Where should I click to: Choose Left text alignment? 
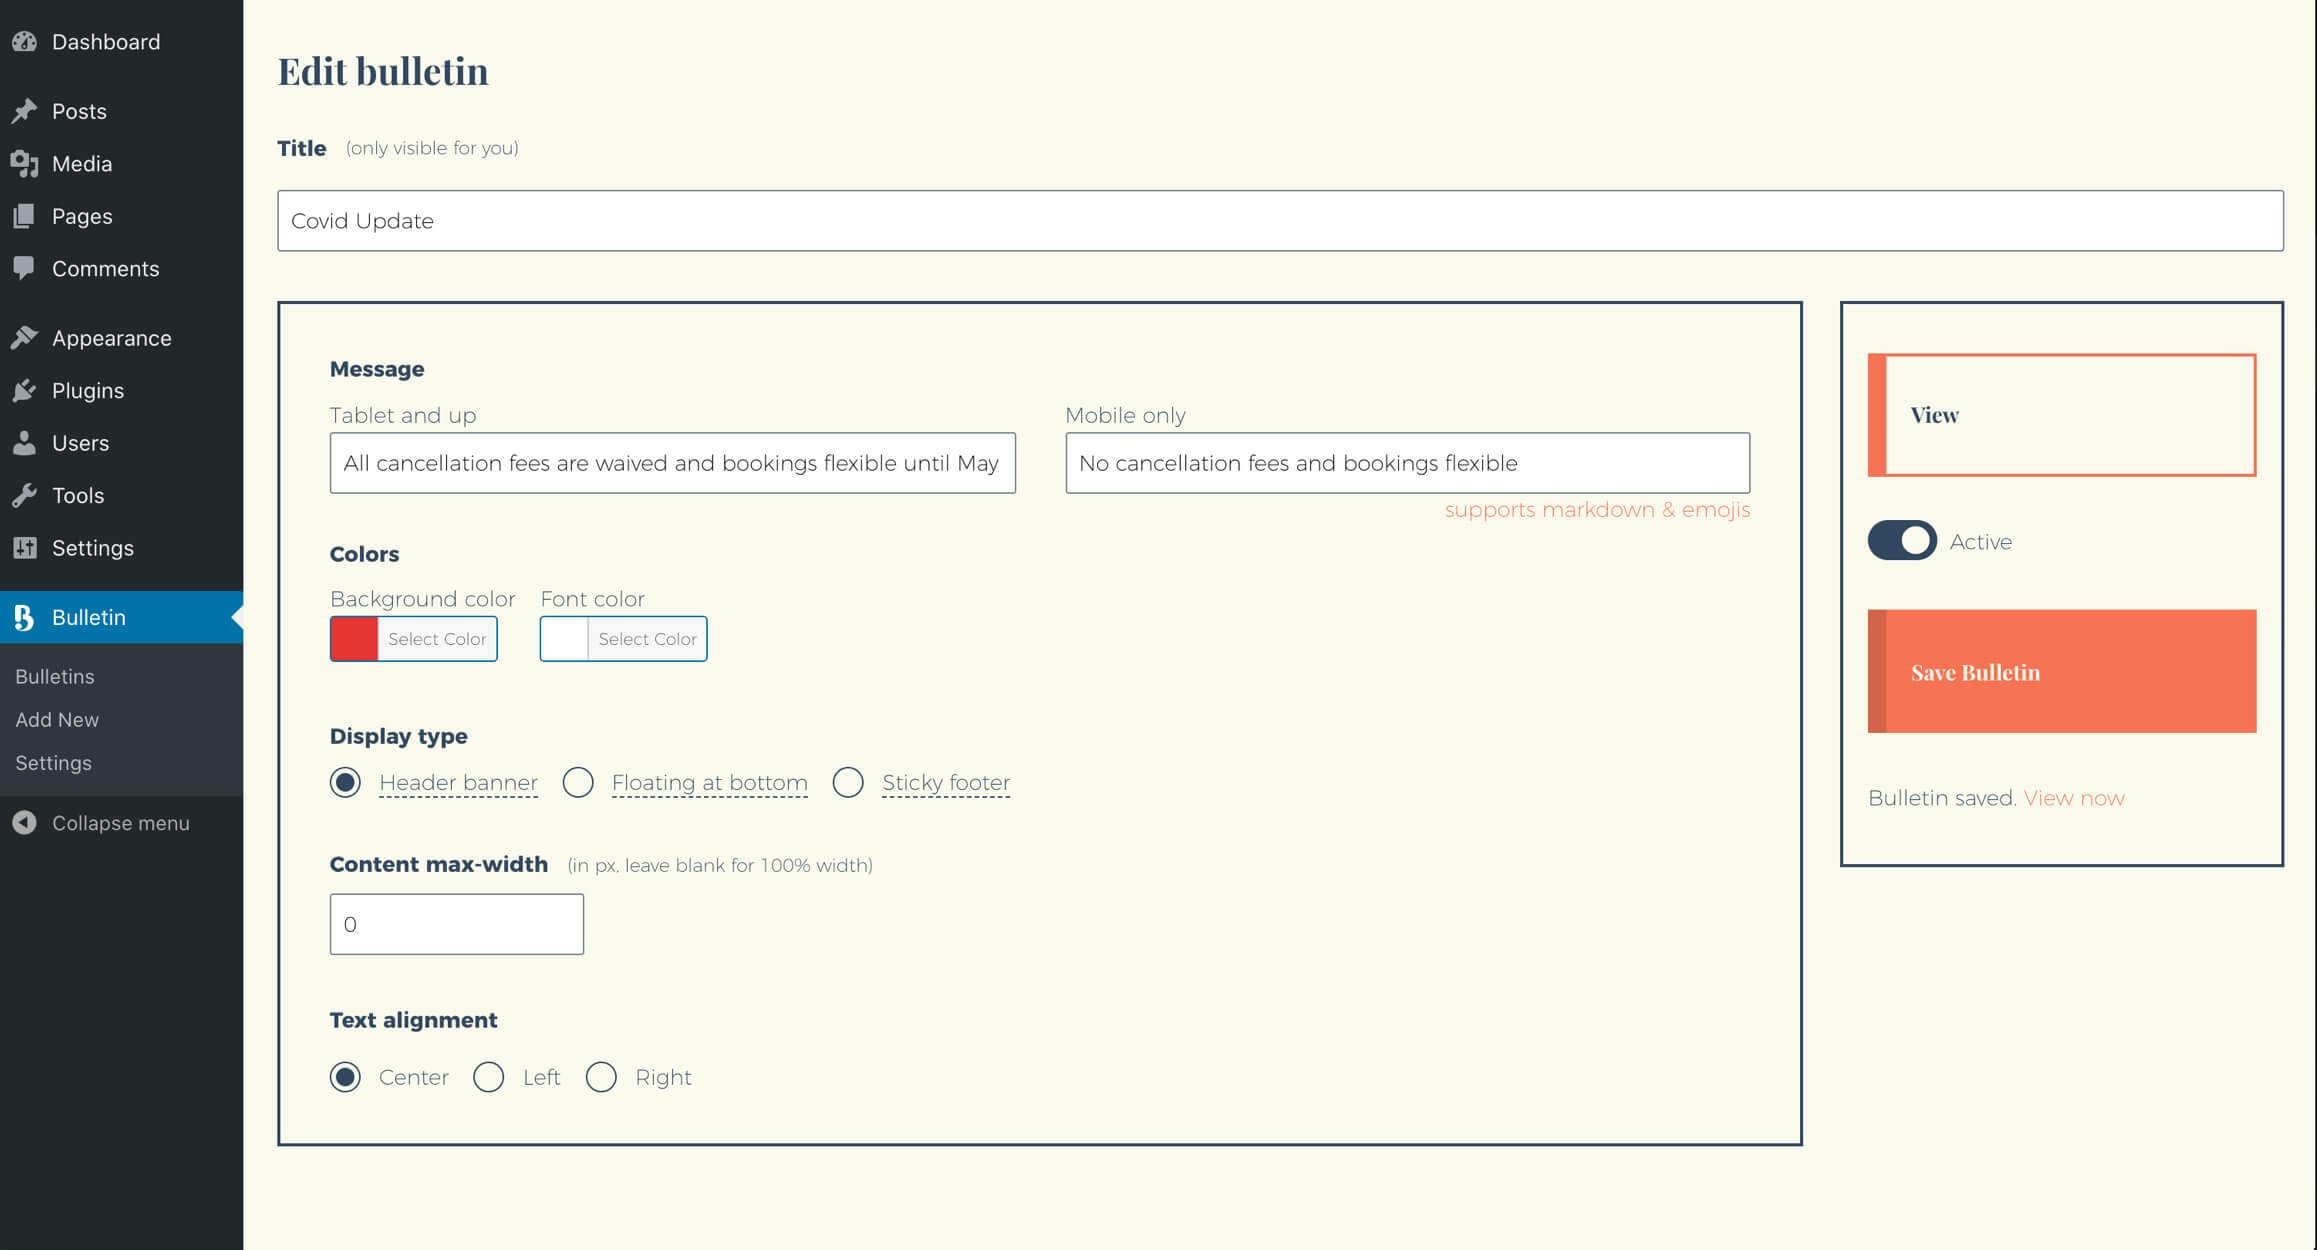click(x=489, y=1077)
